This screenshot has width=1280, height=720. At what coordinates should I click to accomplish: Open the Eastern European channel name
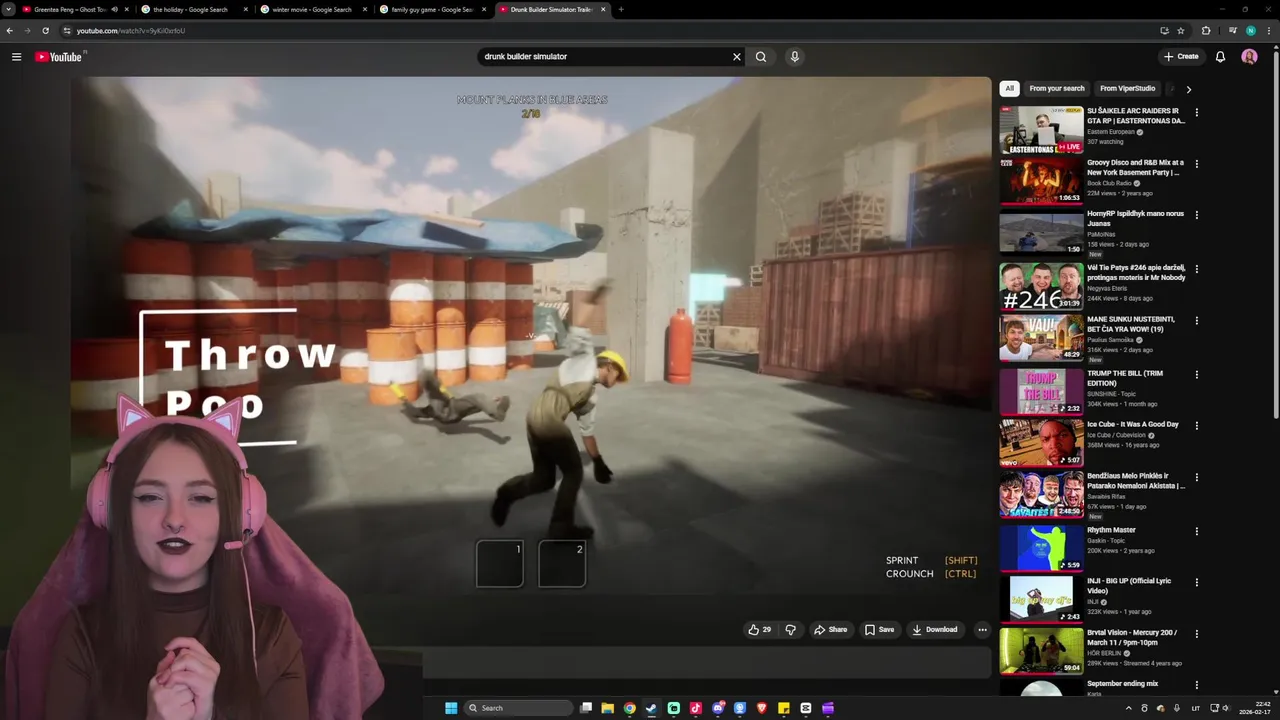(1111, 132)
